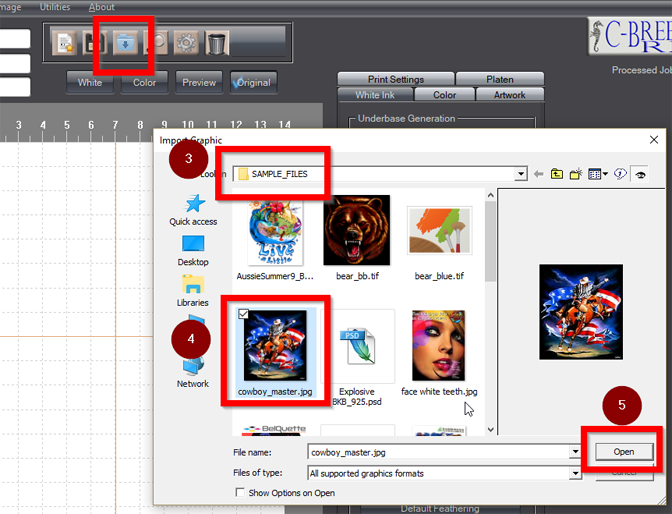The height and width of the screenshot is (514, 672).
Task: Expand the Files of type dropdown
Action: [x=575, y=473]
